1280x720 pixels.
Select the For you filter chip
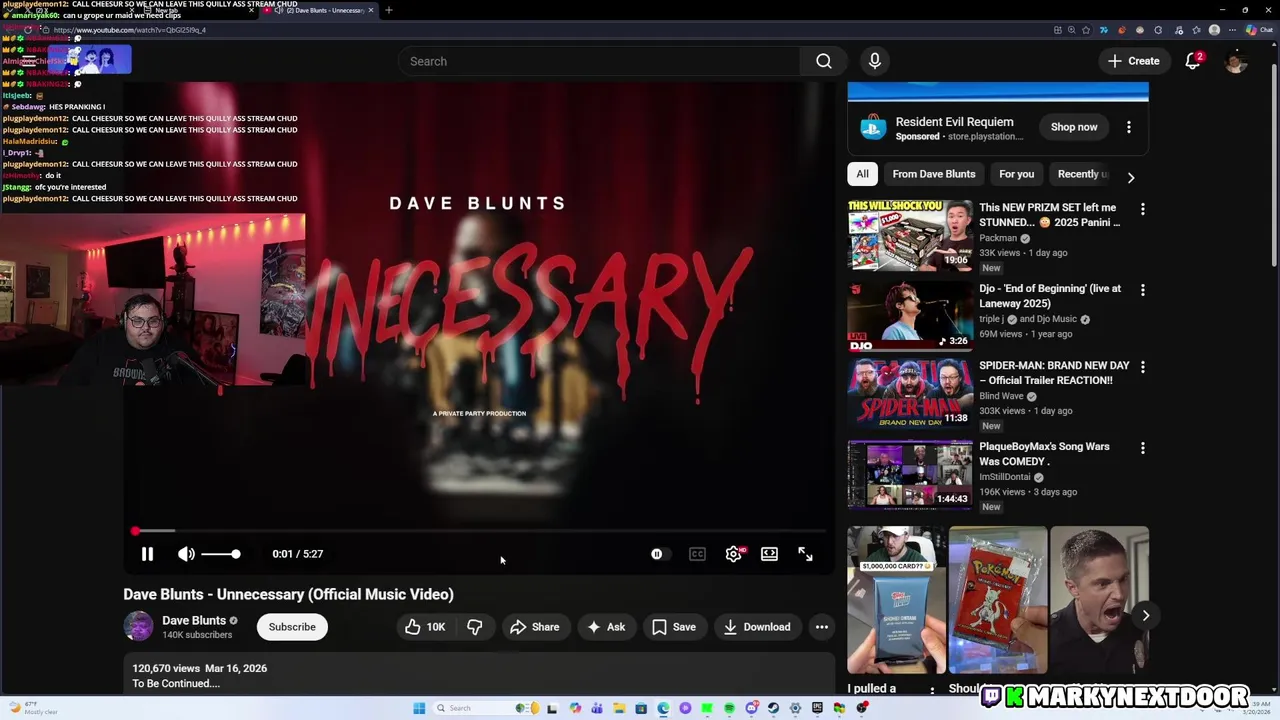click(1017, 174)
